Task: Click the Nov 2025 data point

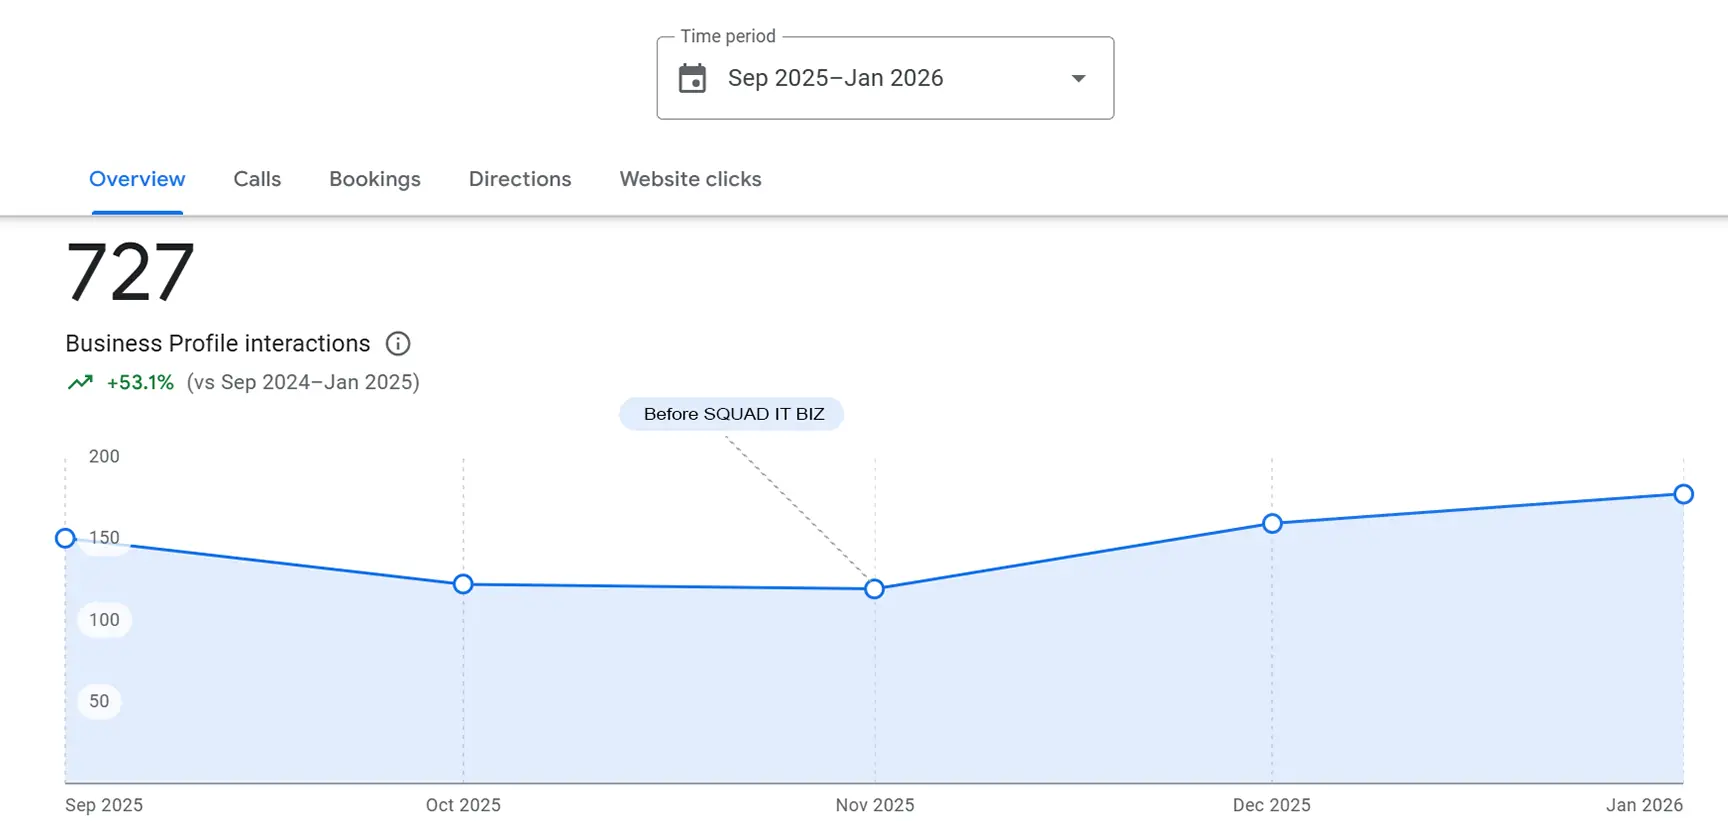Action: 875,589
